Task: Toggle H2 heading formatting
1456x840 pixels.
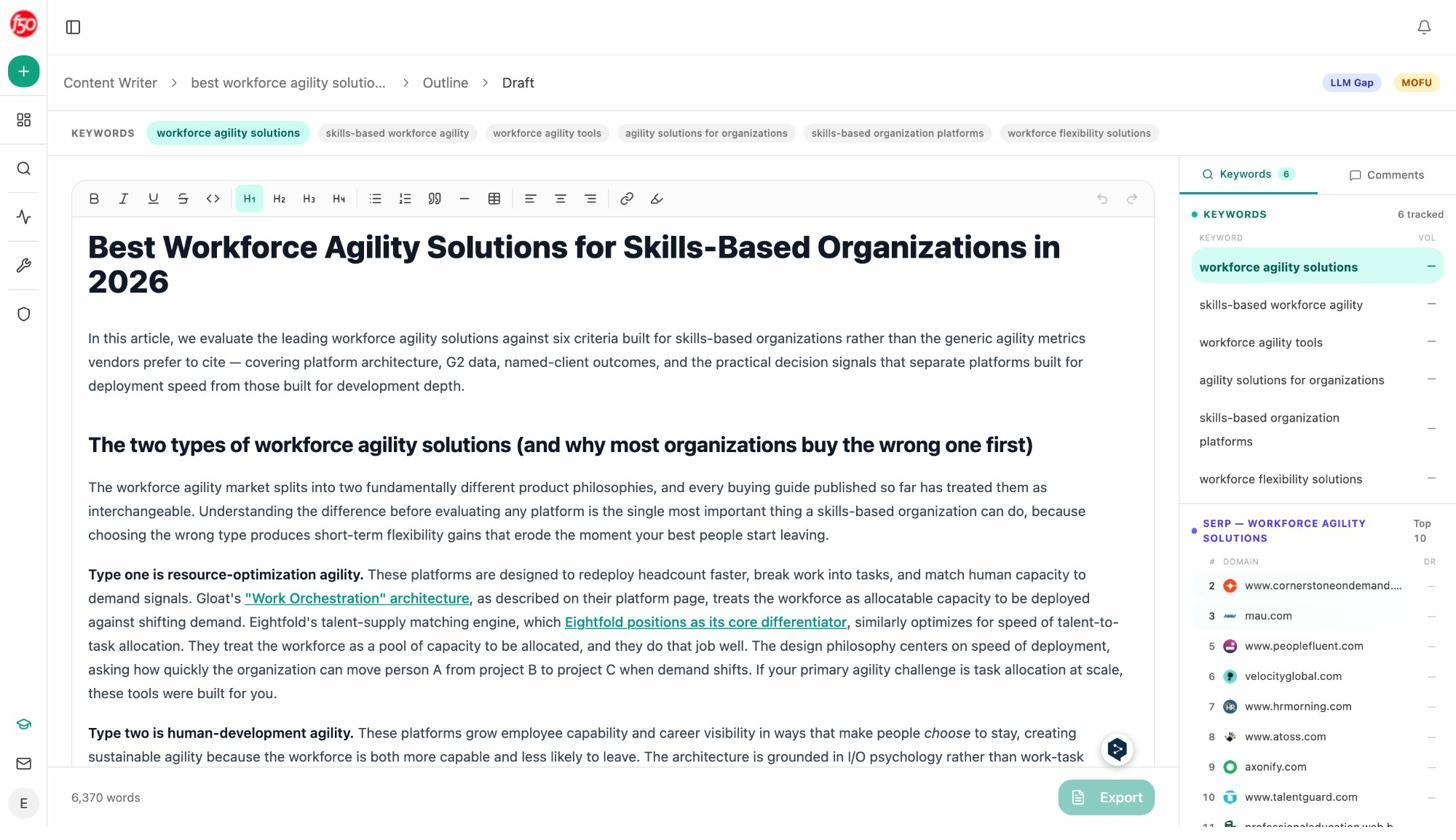Action: pos(279,198)
